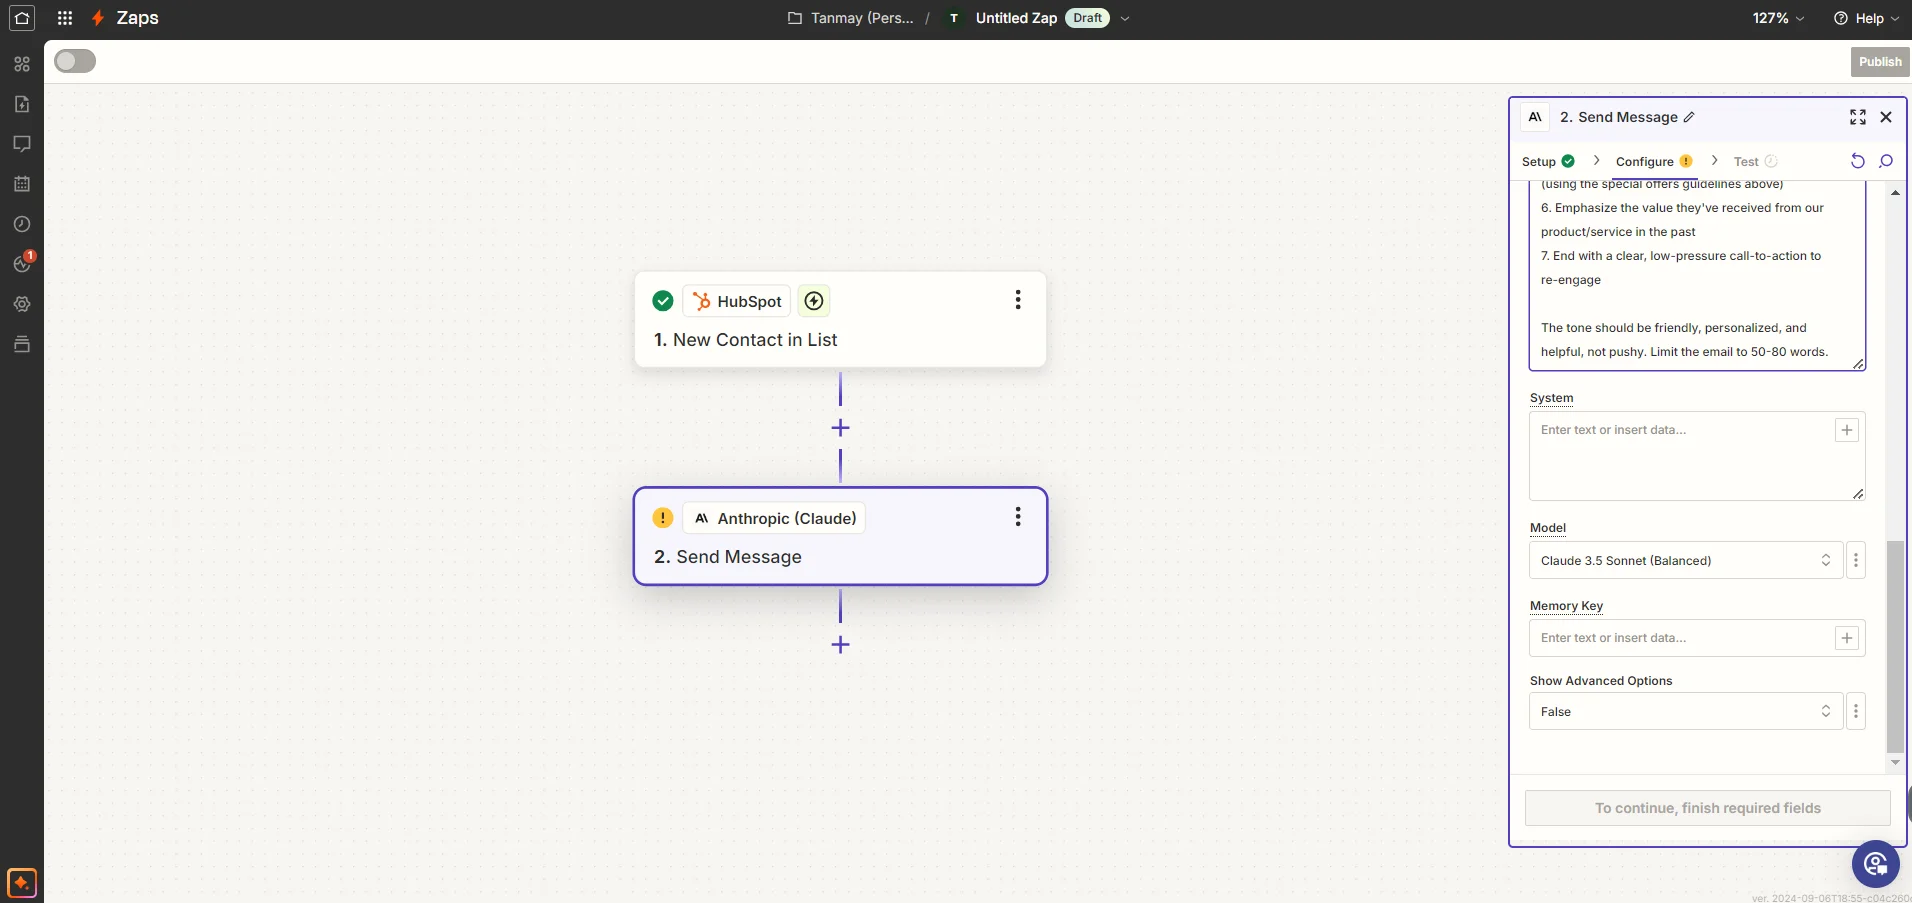Rename step via the pencil icon
The image size is (1912, 903).
tap(1689, 117)
